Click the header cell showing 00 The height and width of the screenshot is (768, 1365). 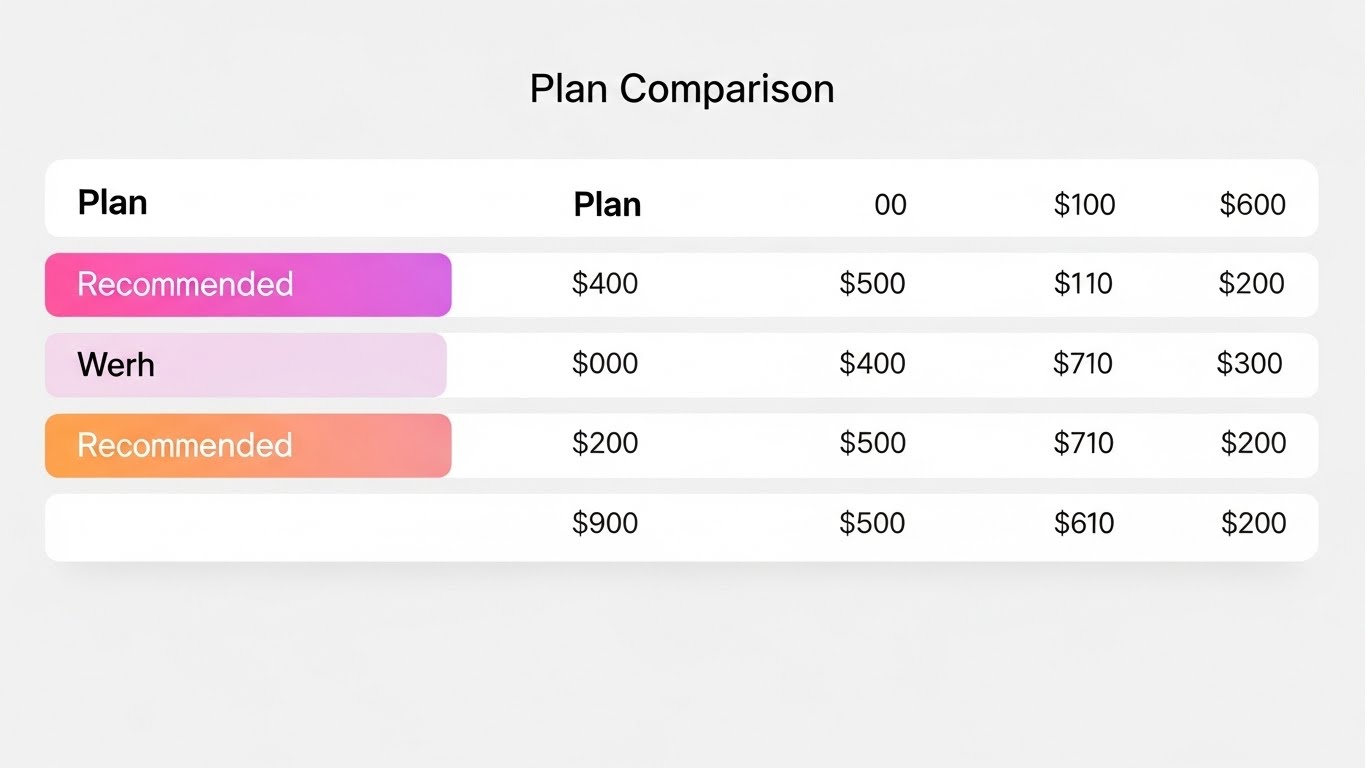(x=890, y=205)
